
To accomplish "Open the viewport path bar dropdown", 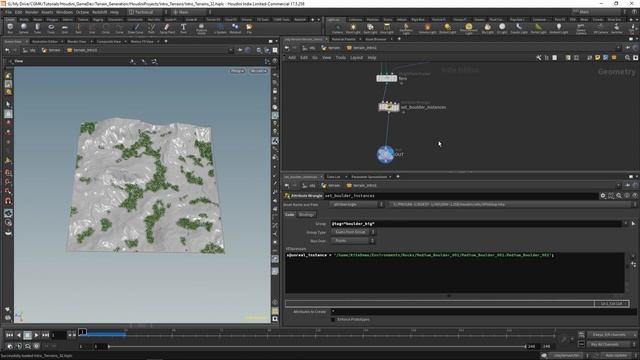I will [231, 50].
